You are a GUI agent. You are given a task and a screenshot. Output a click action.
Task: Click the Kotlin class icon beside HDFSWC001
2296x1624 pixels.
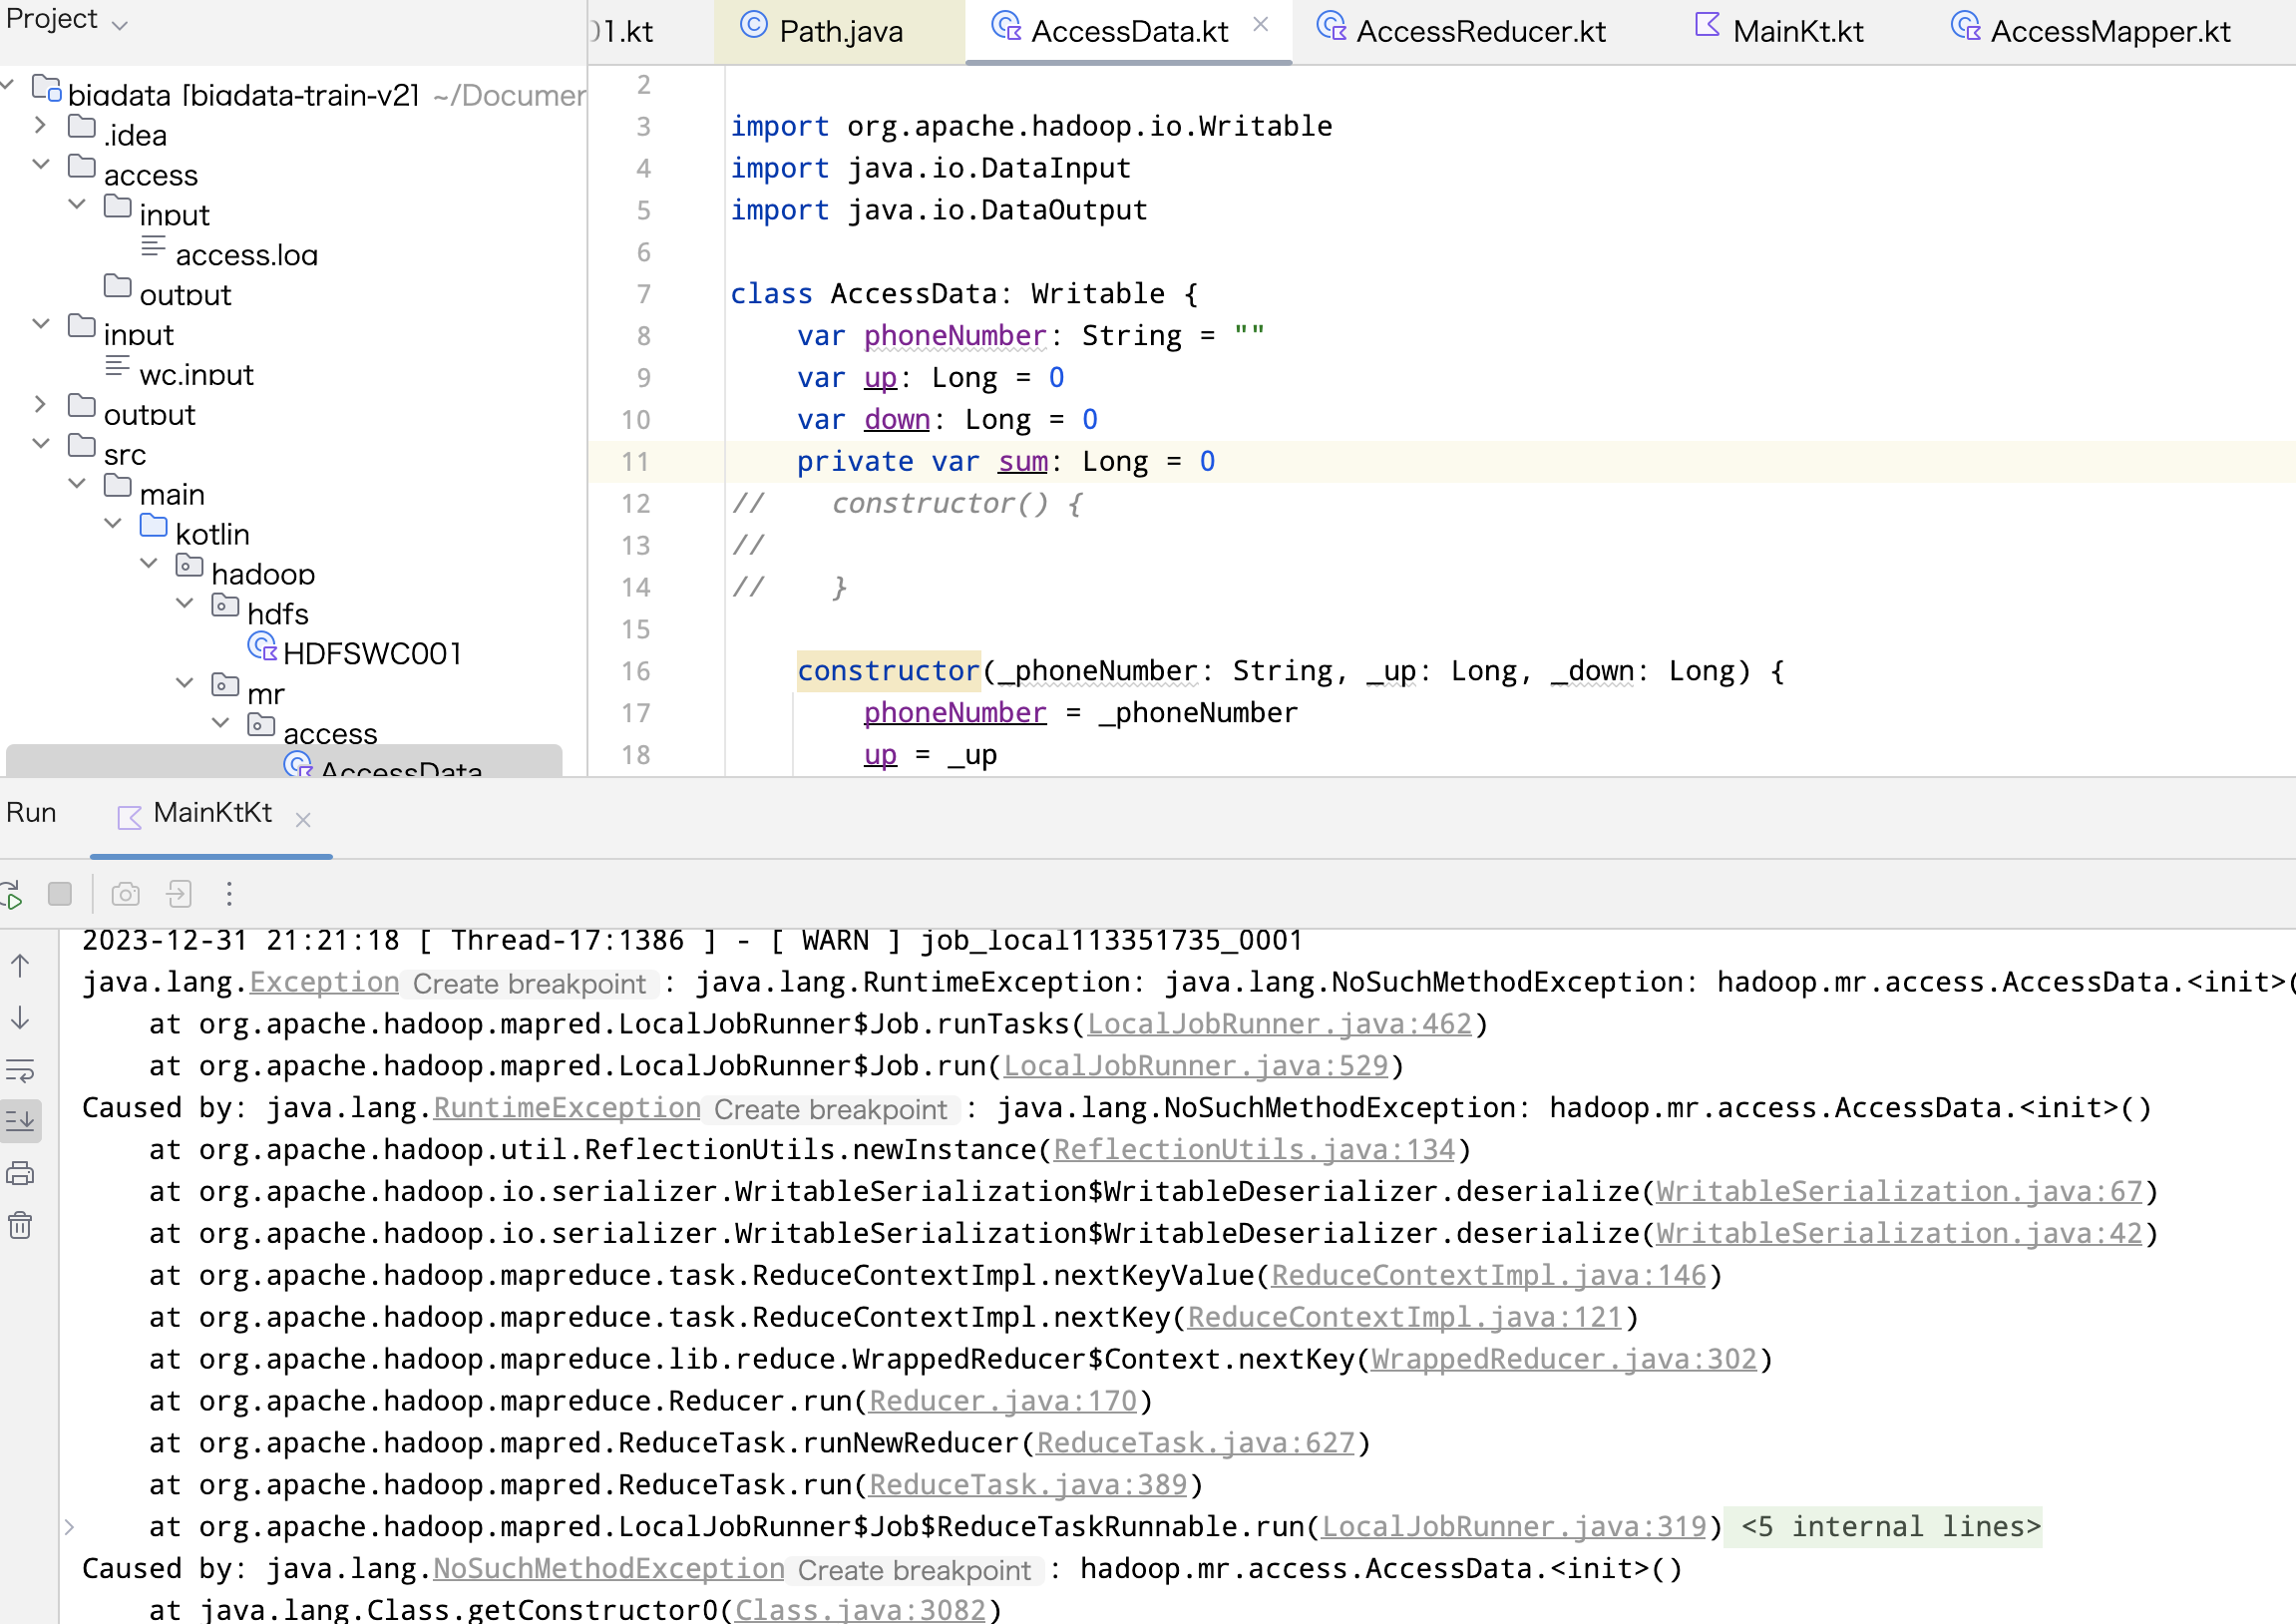(262, 647)
